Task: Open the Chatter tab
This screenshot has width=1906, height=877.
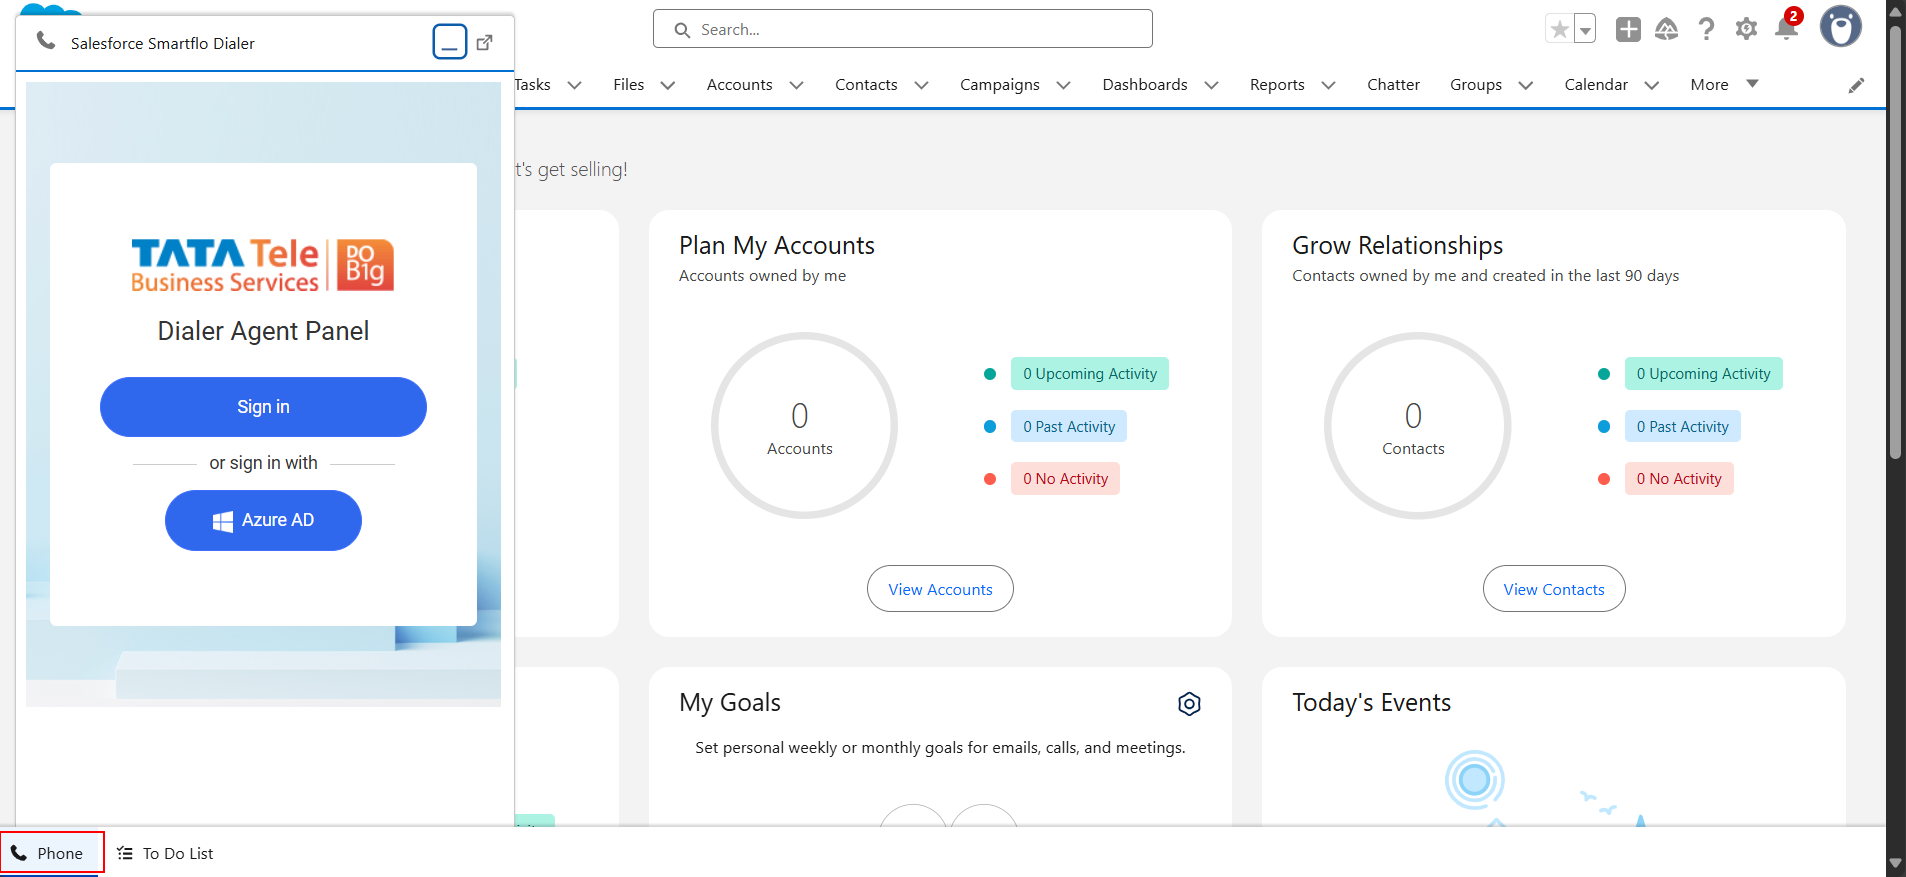Action: (1393, 85)
